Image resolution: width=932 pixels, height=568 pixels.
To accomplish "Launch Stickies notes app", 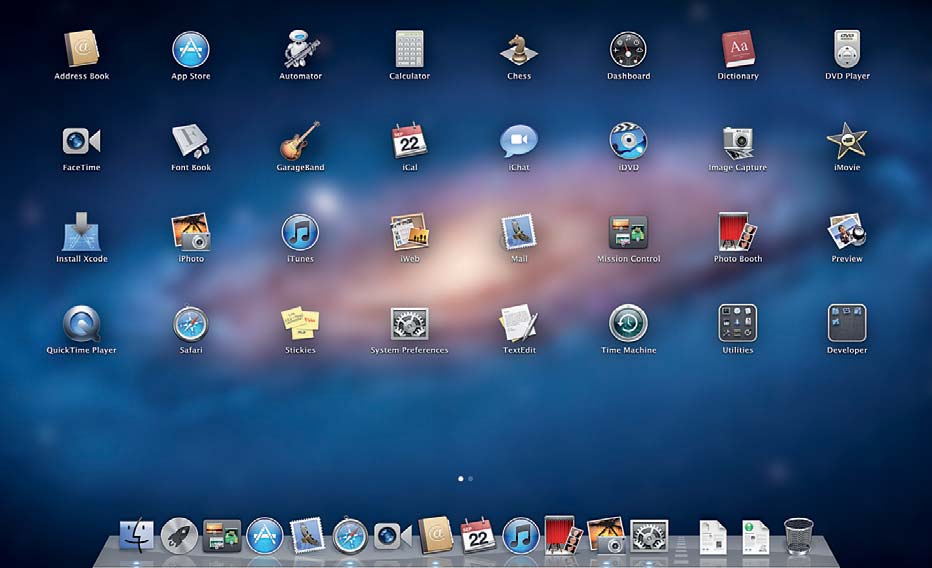I will click(300, 324).
